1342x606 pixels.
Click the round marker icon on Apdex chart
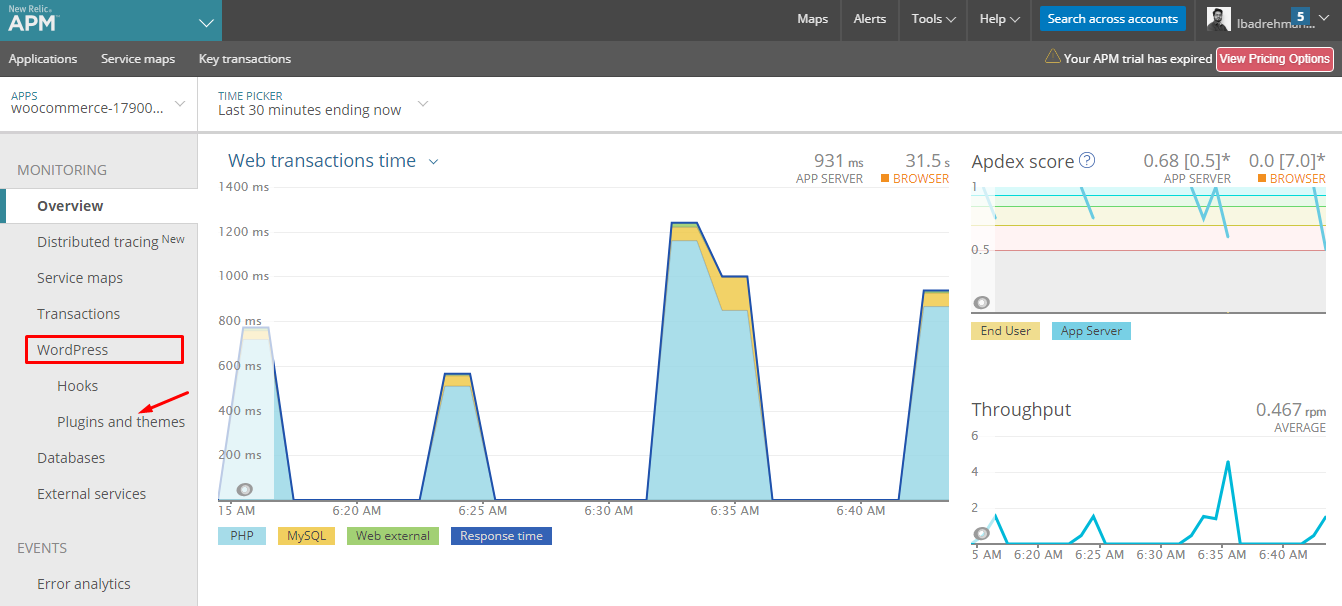(982, 302)
